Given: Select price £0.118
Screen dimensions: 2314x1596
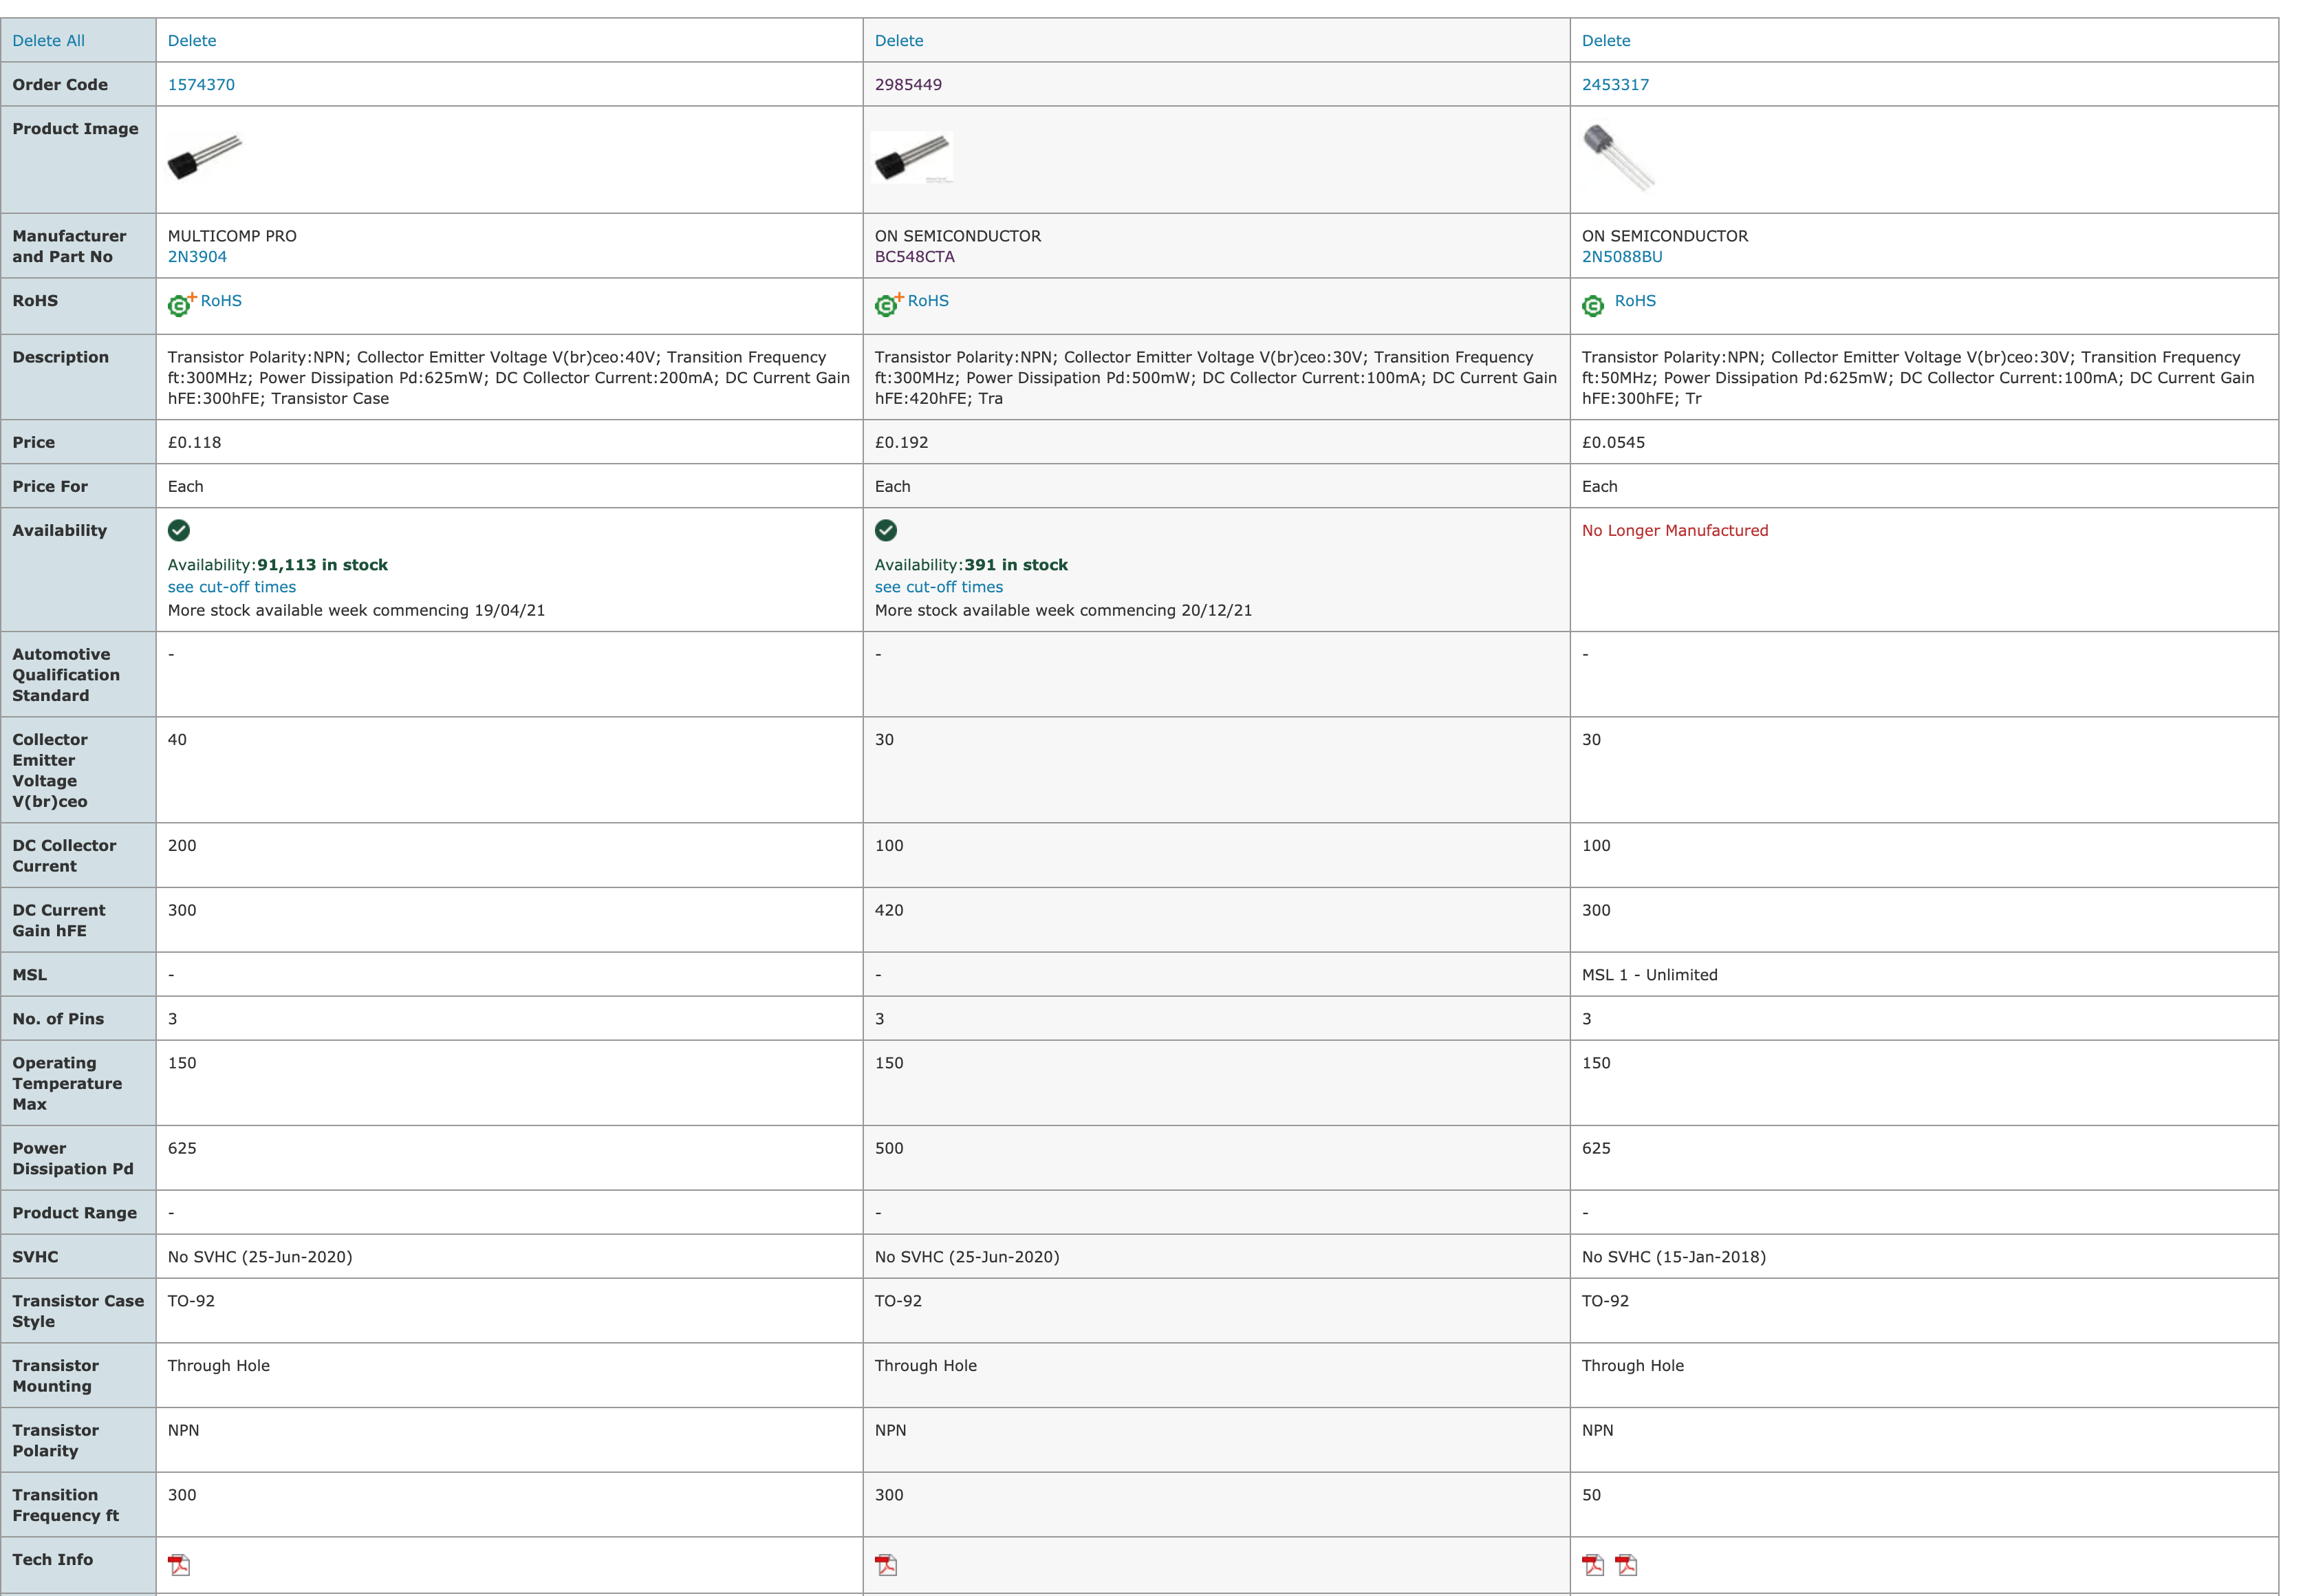Looking at the screenshot, I should pos(194,443).
